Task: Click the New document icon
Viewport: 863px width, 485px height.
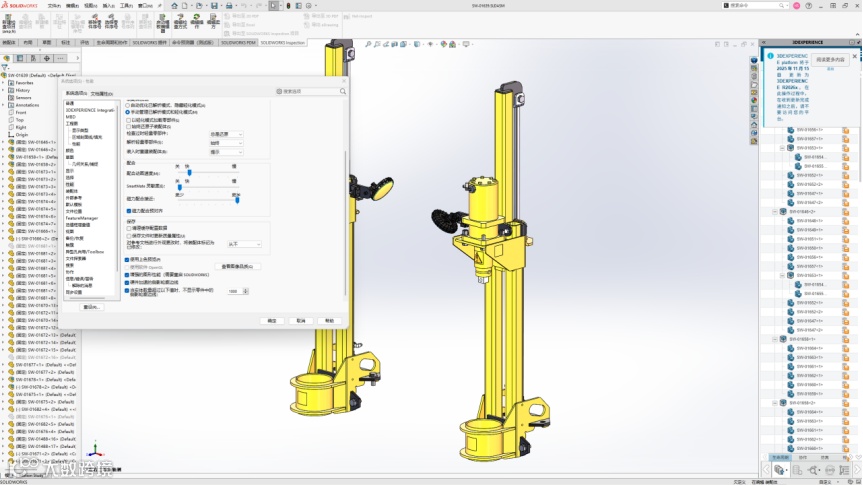Action: click(184, 6)
